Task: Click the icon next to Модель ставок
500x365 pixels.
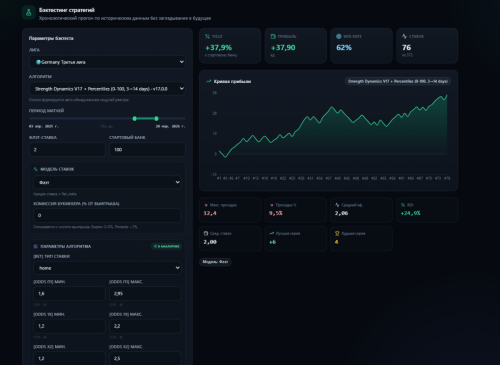Action: click(36, 169)
